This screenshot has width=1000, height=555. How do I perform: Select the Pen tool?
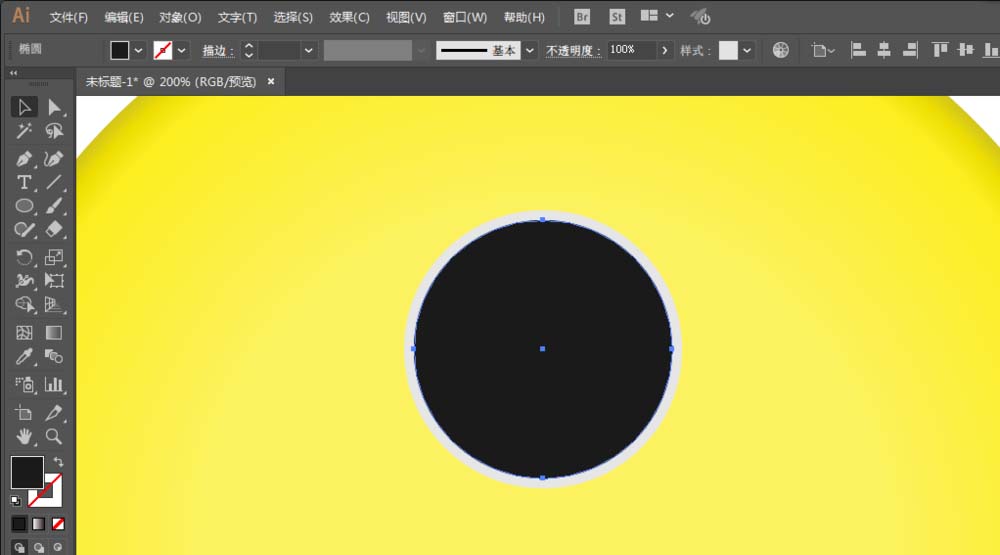coord(24,159)
